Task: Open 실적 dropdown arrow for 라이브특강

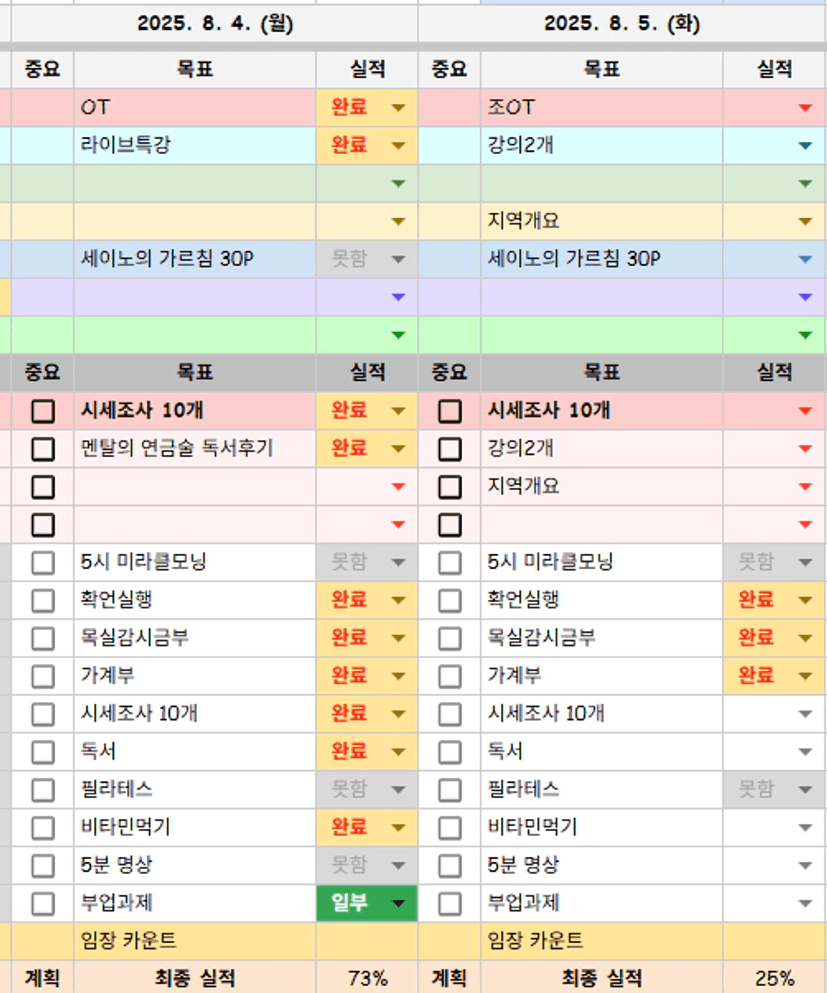Action: point(398,146)
